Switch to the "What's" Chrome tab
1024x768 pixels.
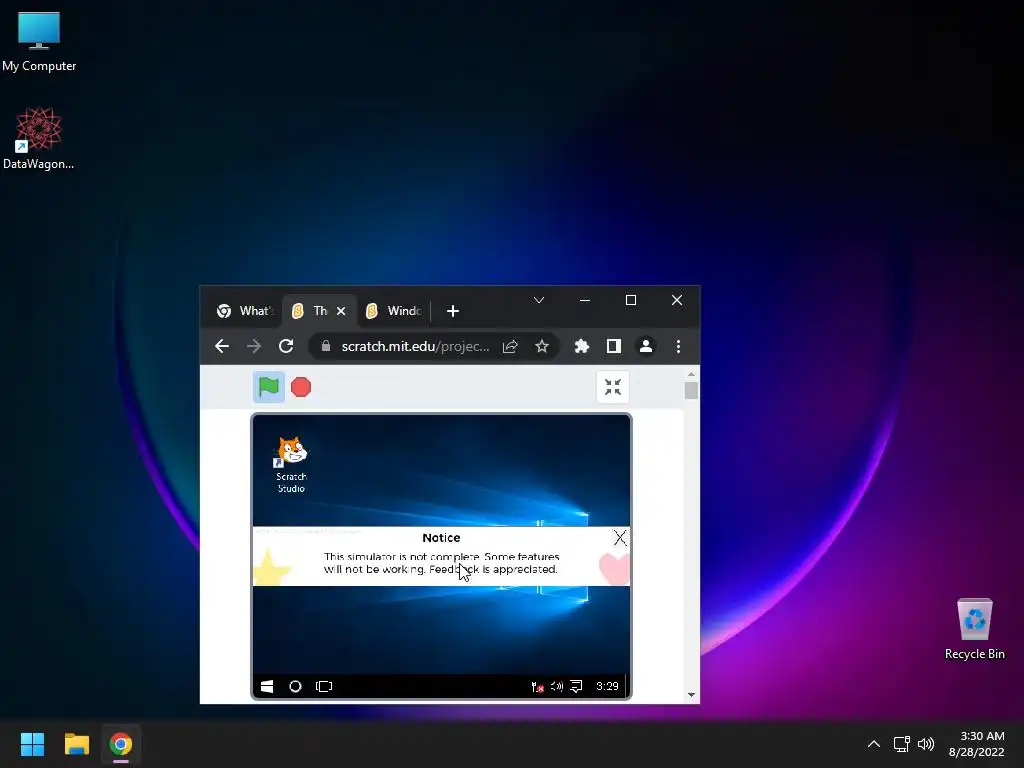pos(245,311)
